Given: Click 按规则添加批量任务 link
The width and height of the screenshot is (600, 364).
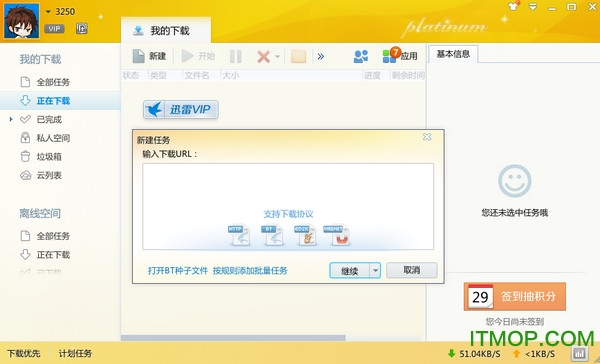Looking at the screenshot, I should click(x=250, y=271).
